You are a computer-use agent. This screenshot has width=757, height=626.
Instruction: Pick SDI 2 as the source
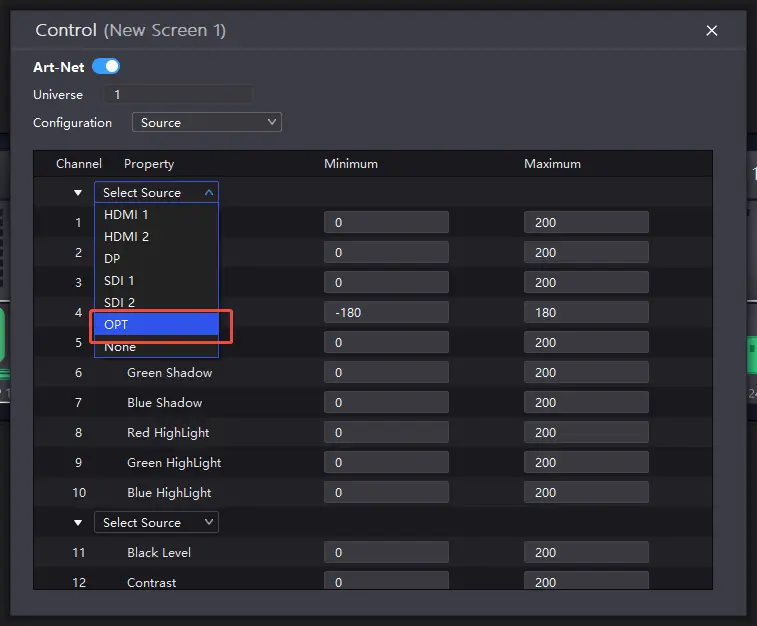(x=120, y=303)
